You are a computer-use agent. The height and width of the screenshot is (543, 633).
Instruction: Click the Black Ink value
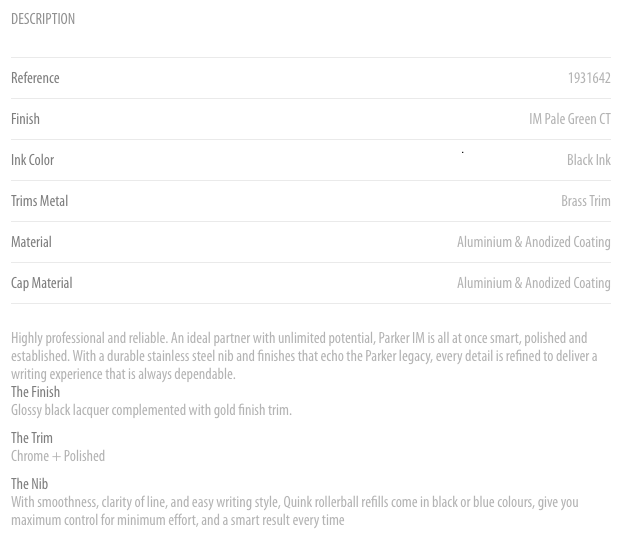[x=589, y=160]
